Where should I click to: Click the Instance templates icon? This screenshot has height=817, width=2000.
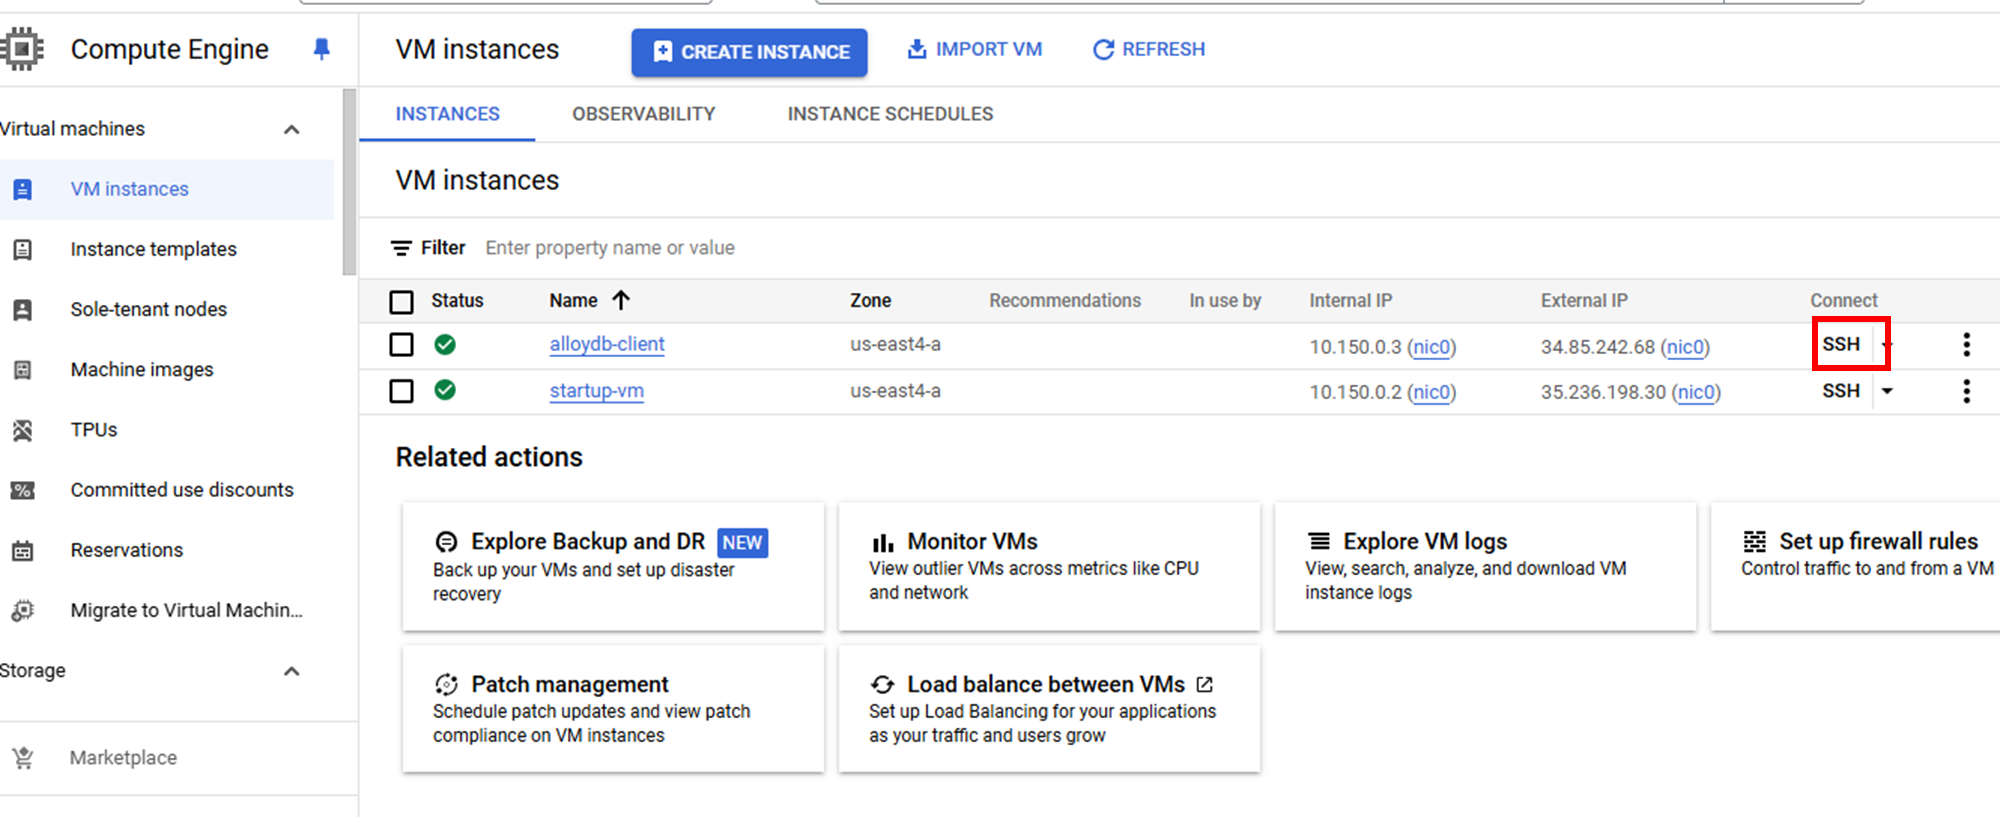[22, 249]
